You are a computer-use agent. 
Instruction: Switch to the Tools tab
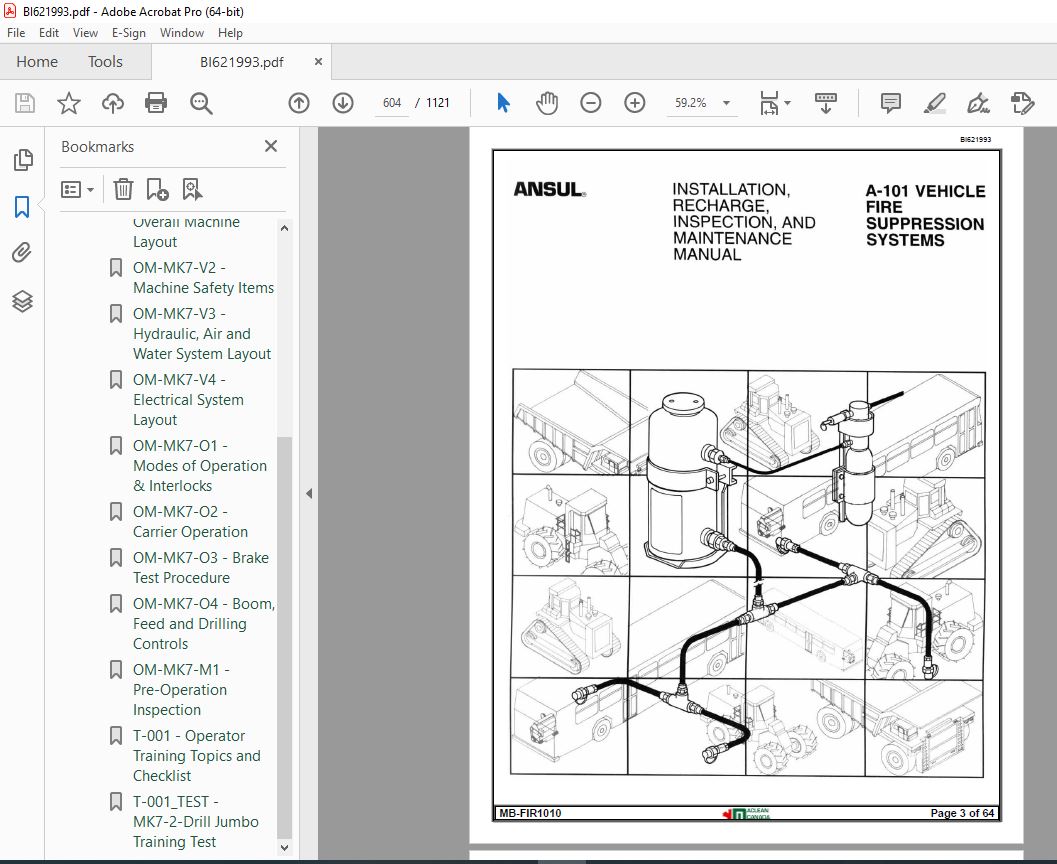[105, 62]
